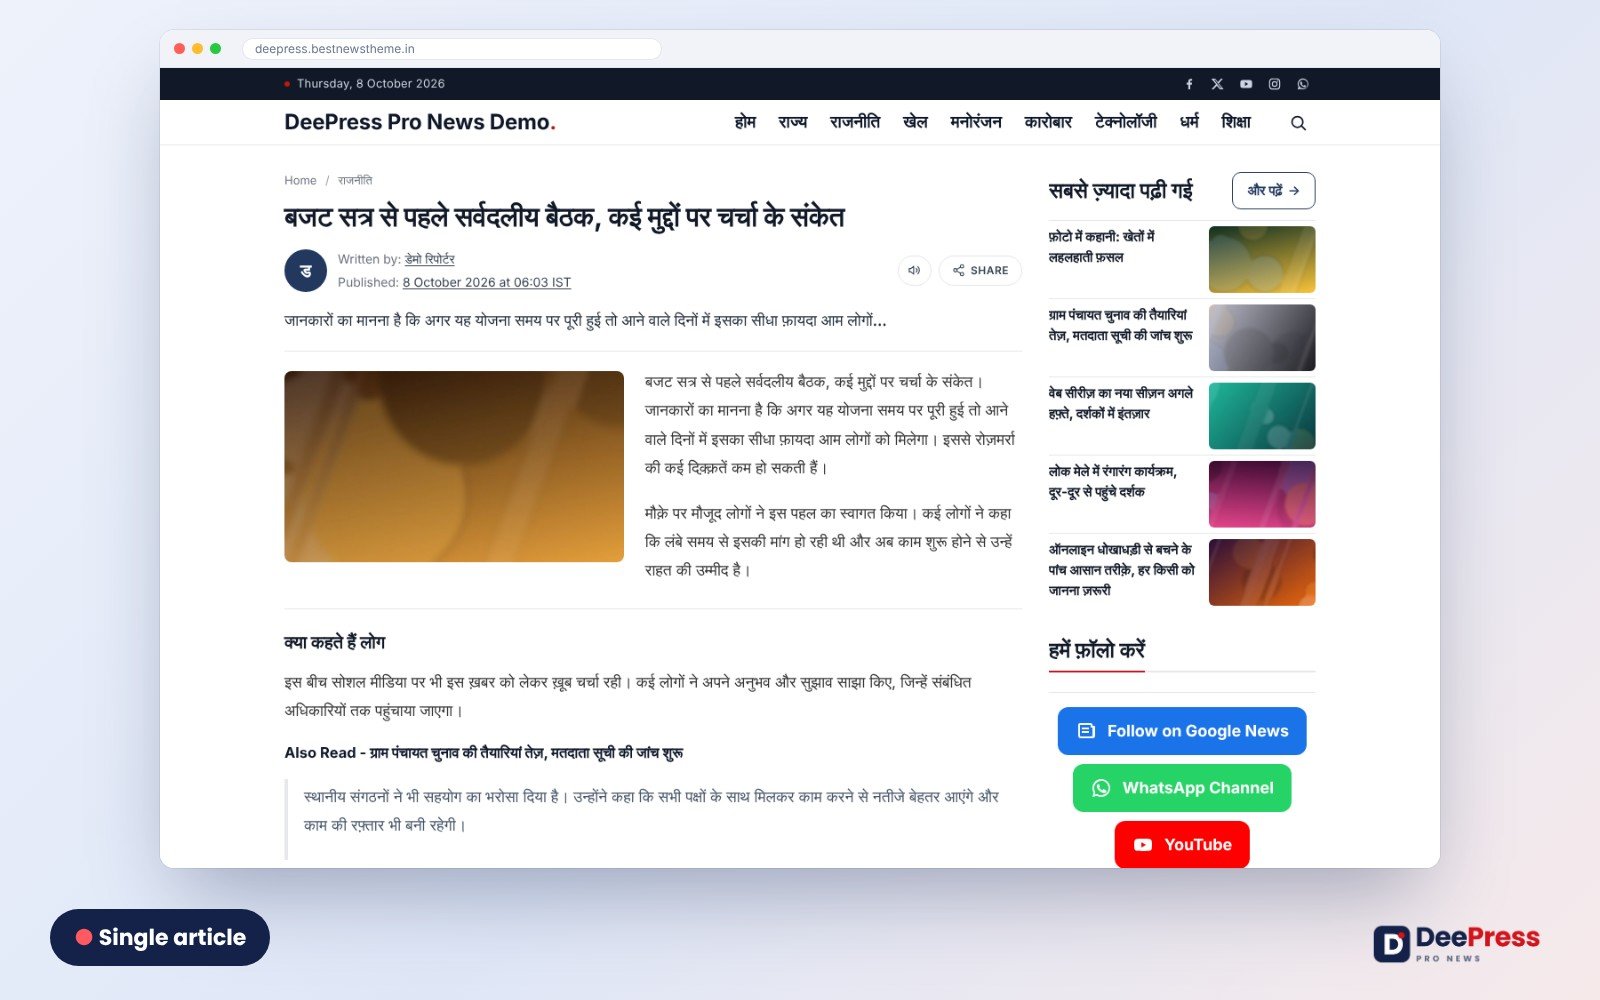Click the और पढ़ें button
Viewport: 1600px width, 1000px height.
1273,190
